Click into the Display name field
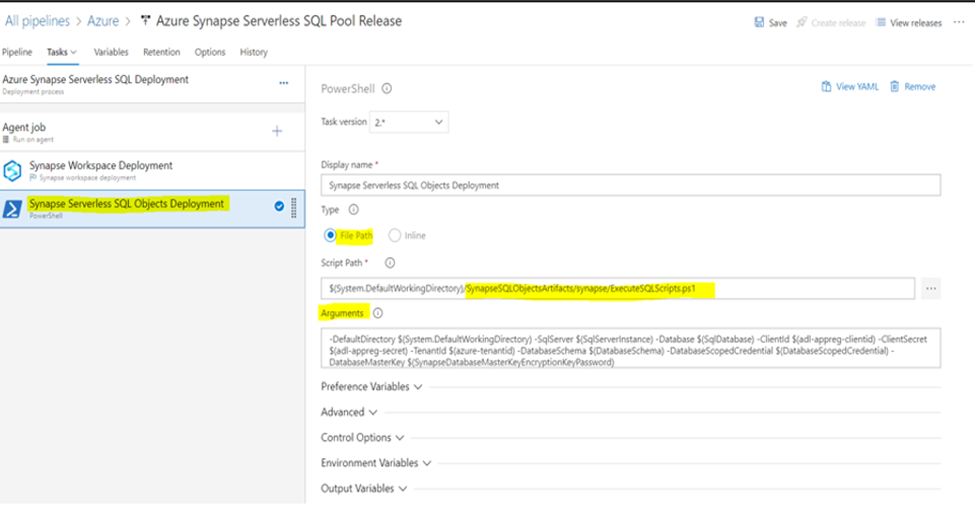The image size is (975, 515). pos(631,185)
